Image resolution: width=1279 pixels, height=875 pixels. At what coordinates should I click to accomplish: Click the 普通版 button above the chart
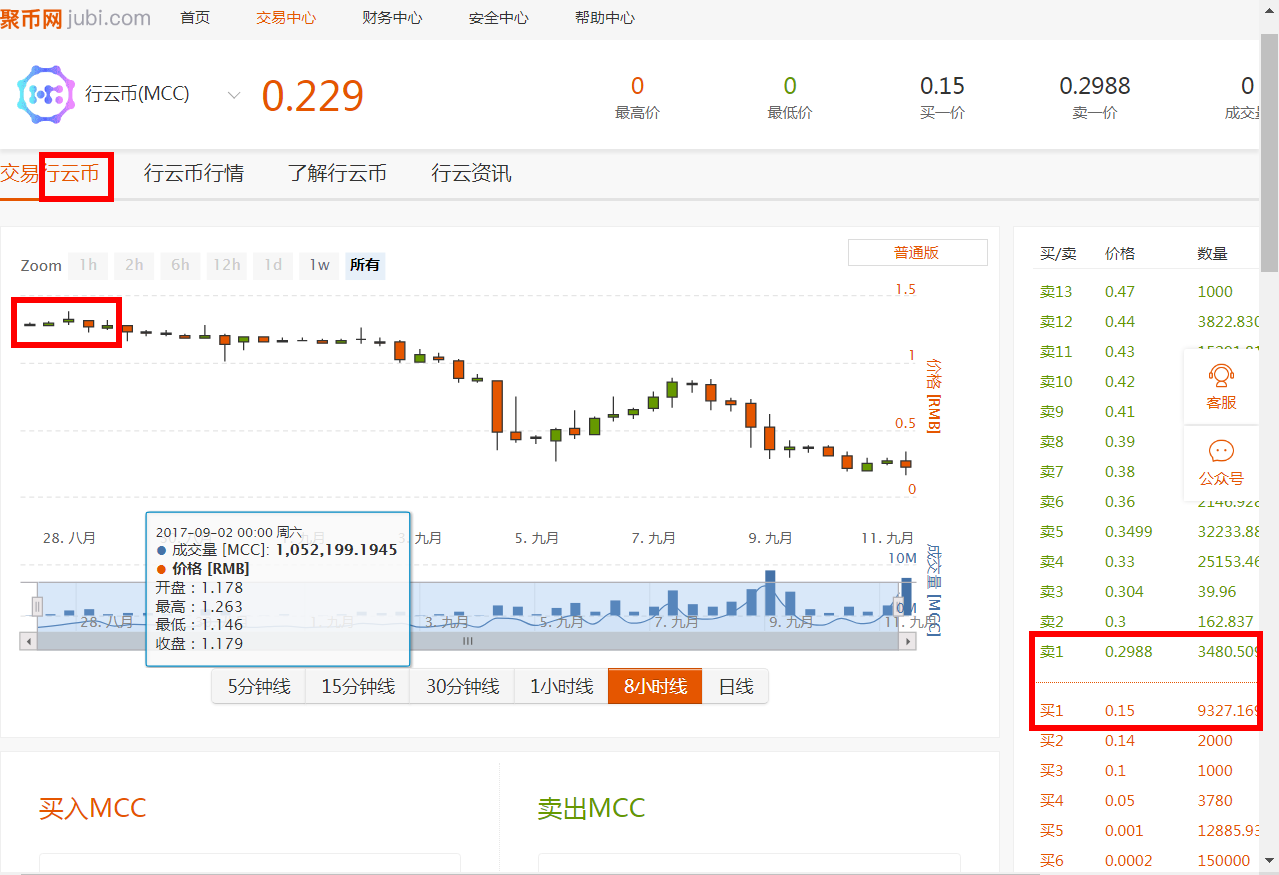[x=916, y=252]
